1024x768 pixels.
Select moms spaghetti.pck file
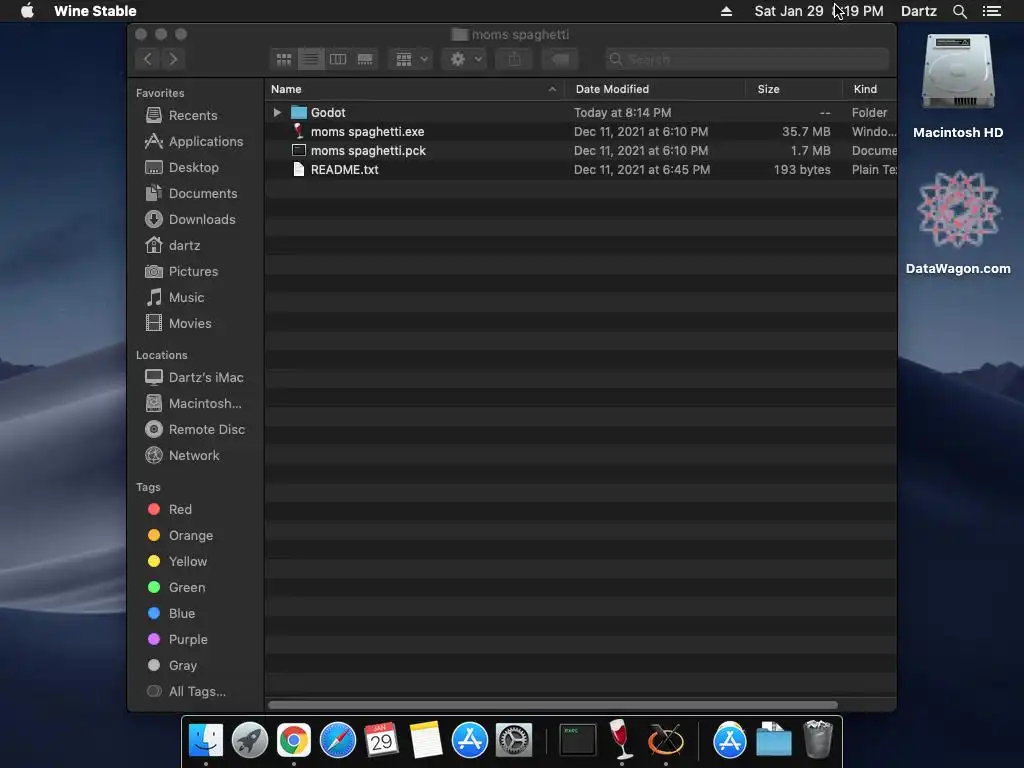pyautogui.click(x=580, y=150)
